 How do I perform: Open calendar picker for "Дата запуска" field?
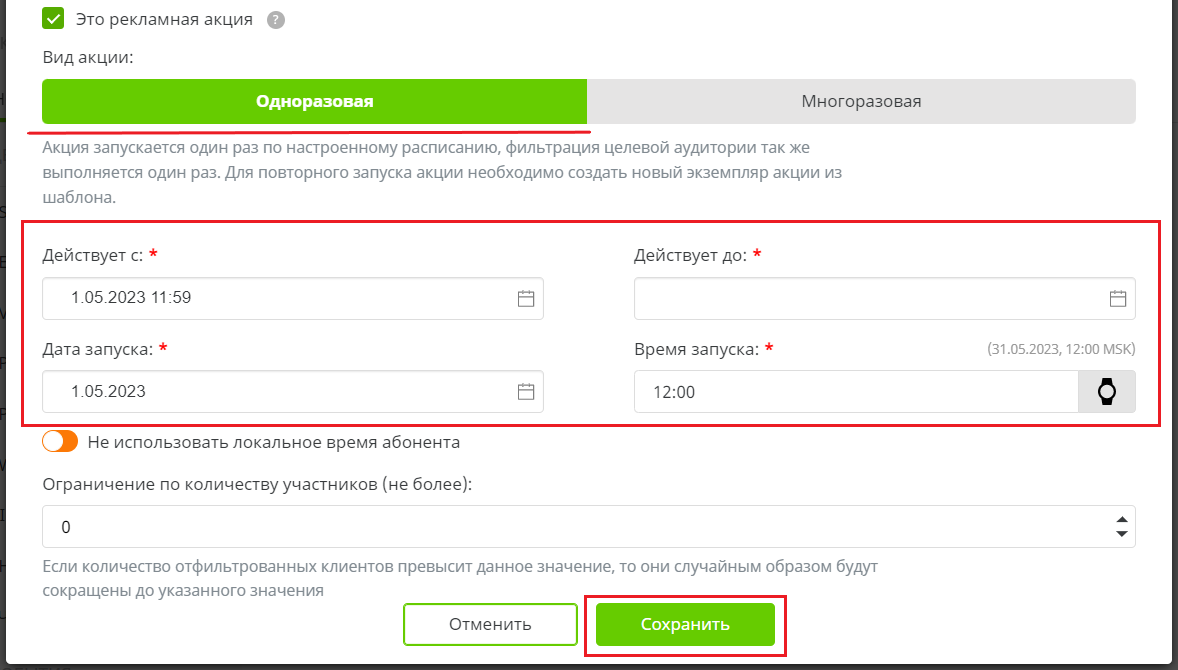527,391
